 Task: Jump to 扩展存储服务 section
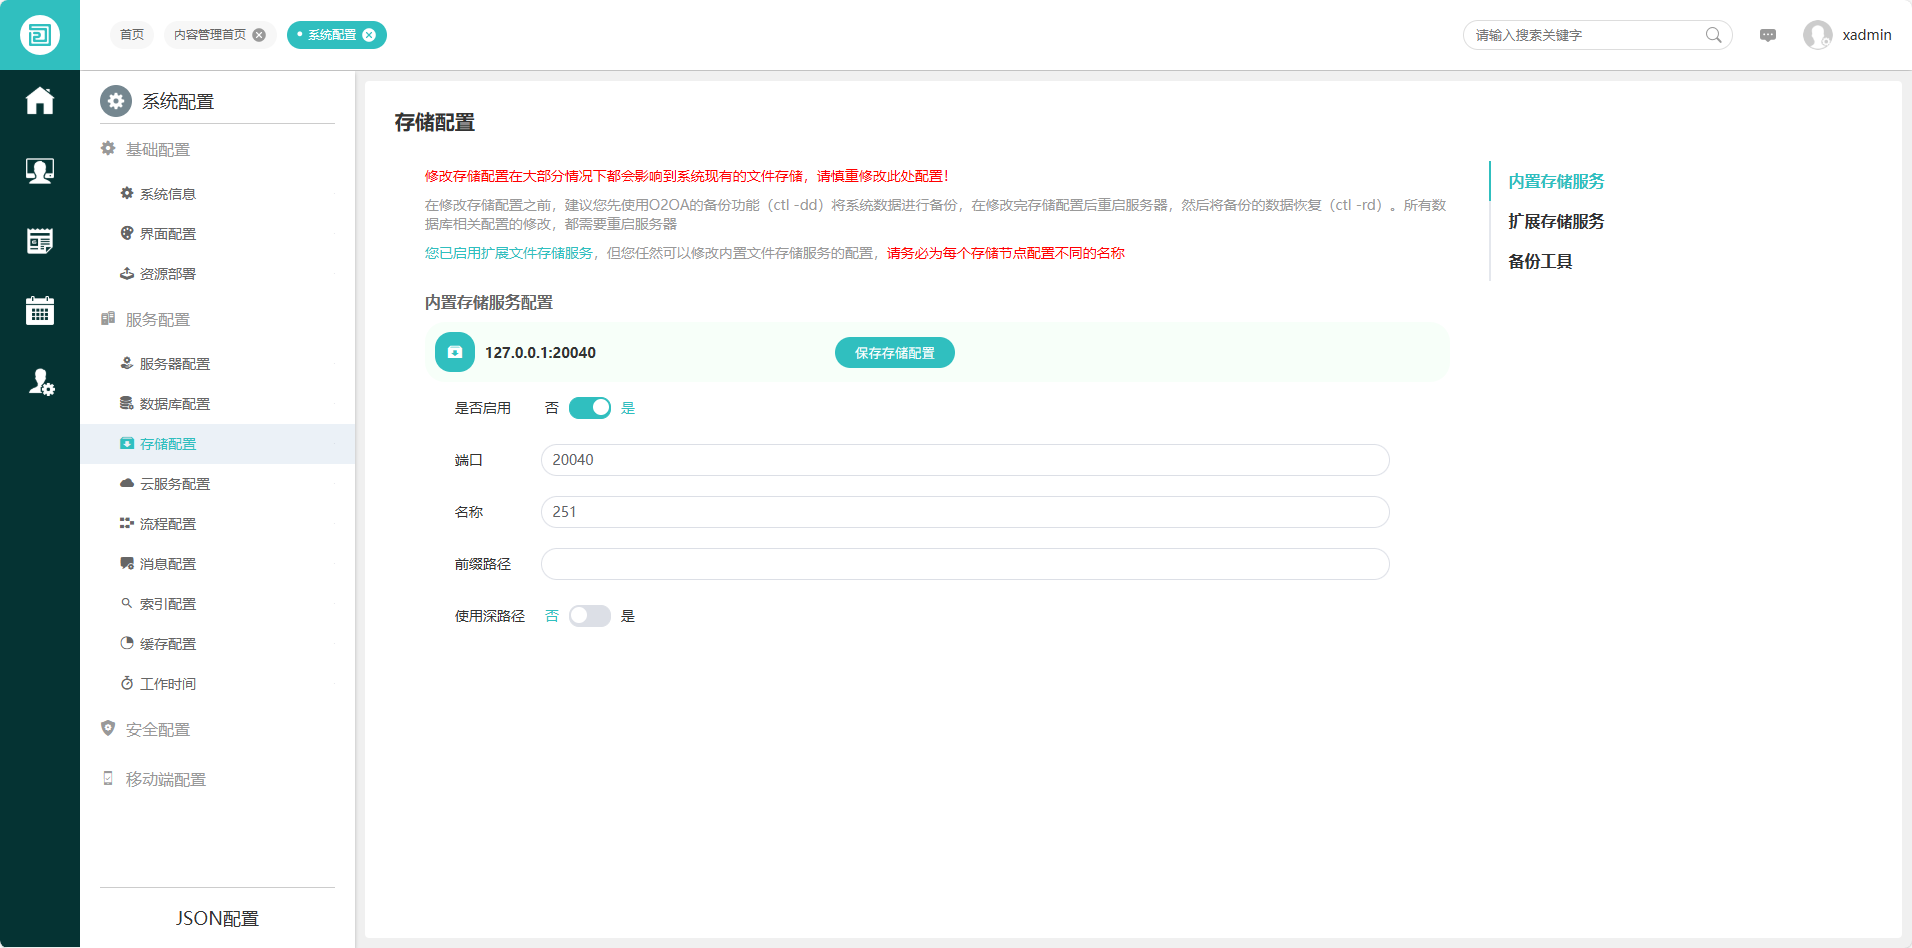pos(1556,221)
